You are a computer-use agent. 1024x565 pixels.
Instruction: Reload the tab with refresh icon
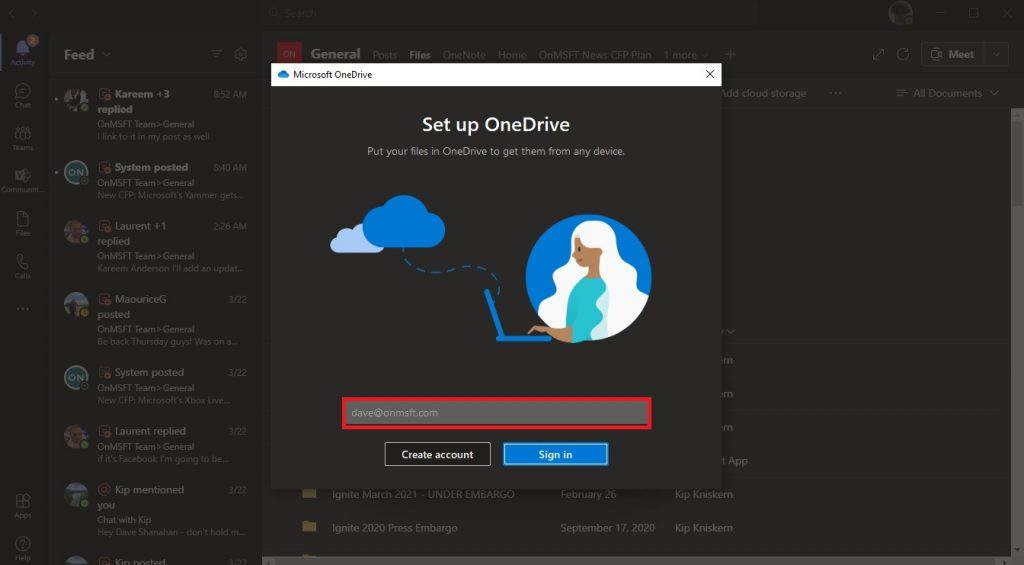coord(903,54)
